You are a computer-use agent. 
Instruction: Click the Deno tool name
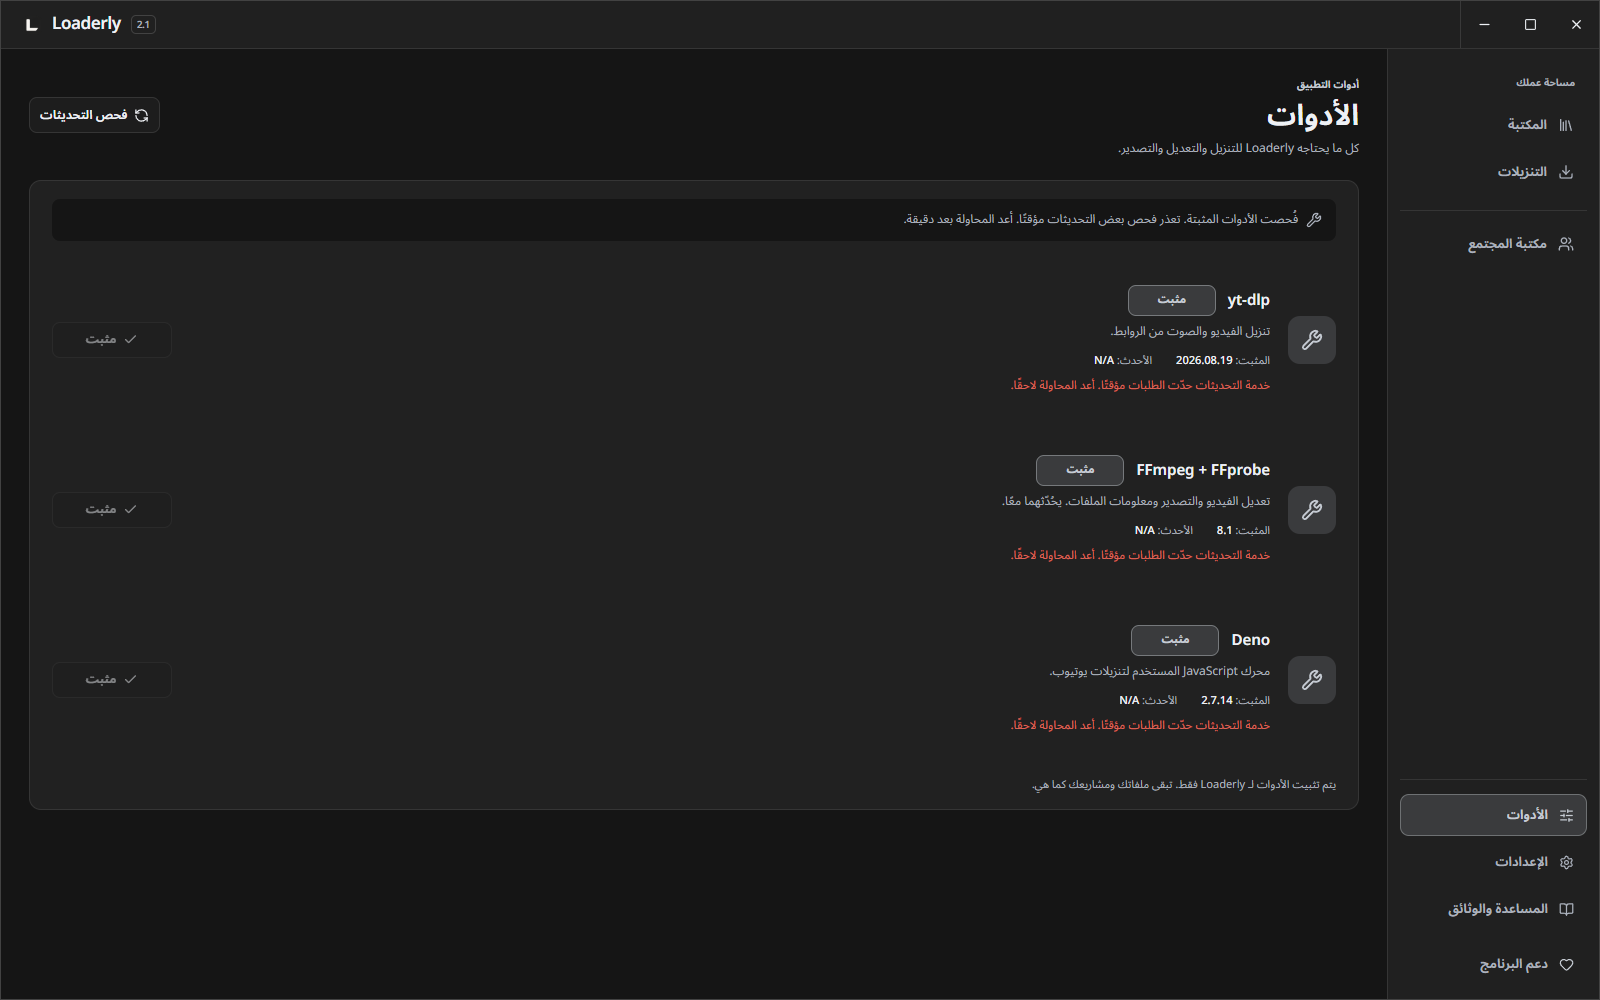1250,640
